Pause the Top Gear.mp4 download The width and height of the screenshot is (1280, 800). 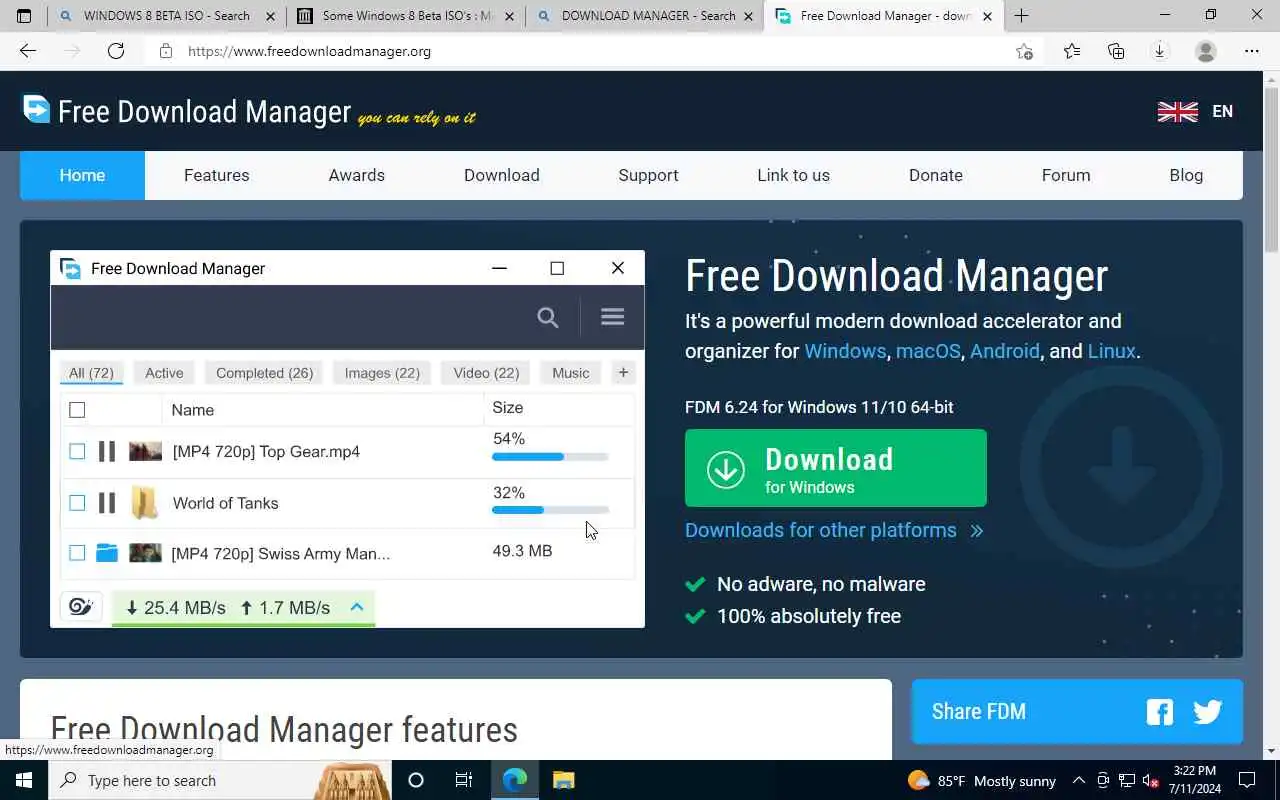[x=107, y=452]
